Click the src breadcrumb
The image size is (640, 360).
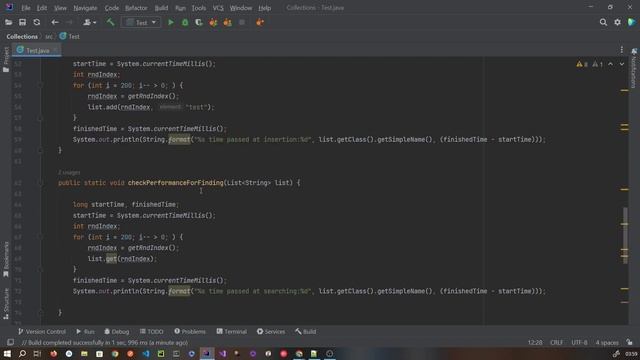click(x=49, y=36)
